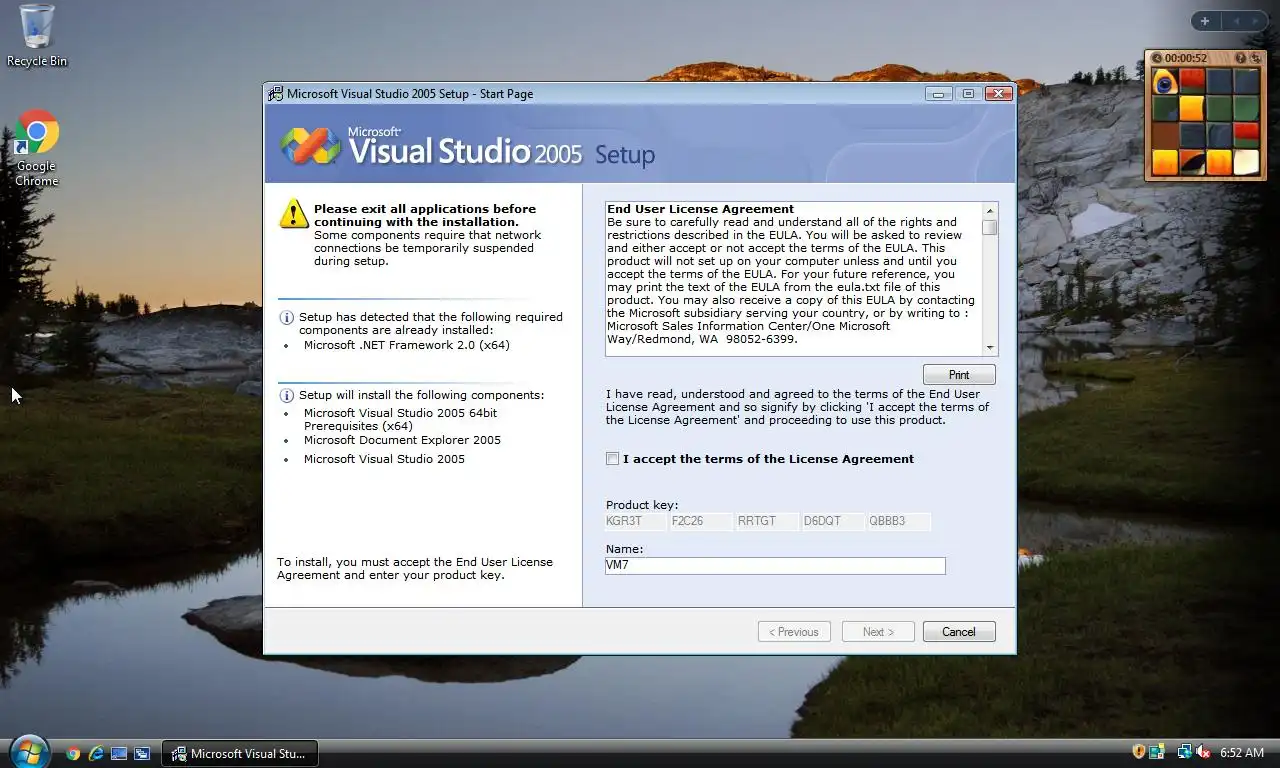
Task: Click the Microsoft Visual Studio taskbar button
Action: point(240,754)
